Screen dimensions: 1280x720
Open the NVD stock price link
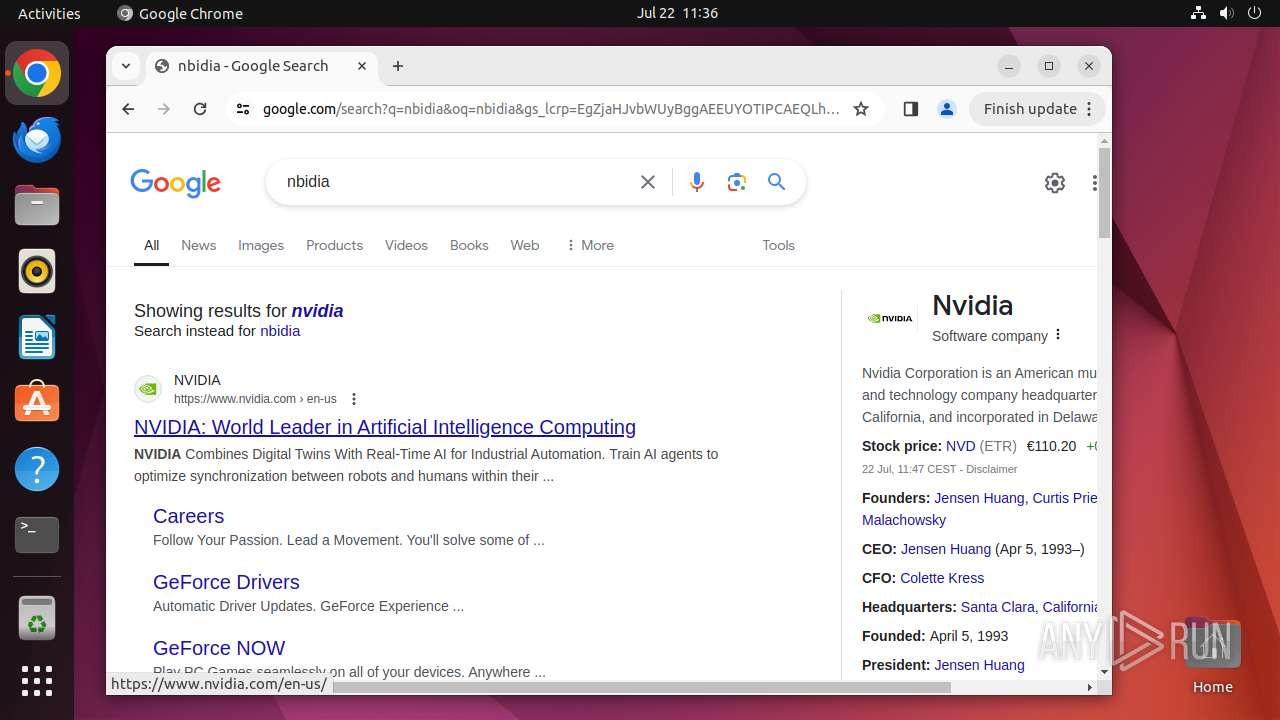(960, 446)
